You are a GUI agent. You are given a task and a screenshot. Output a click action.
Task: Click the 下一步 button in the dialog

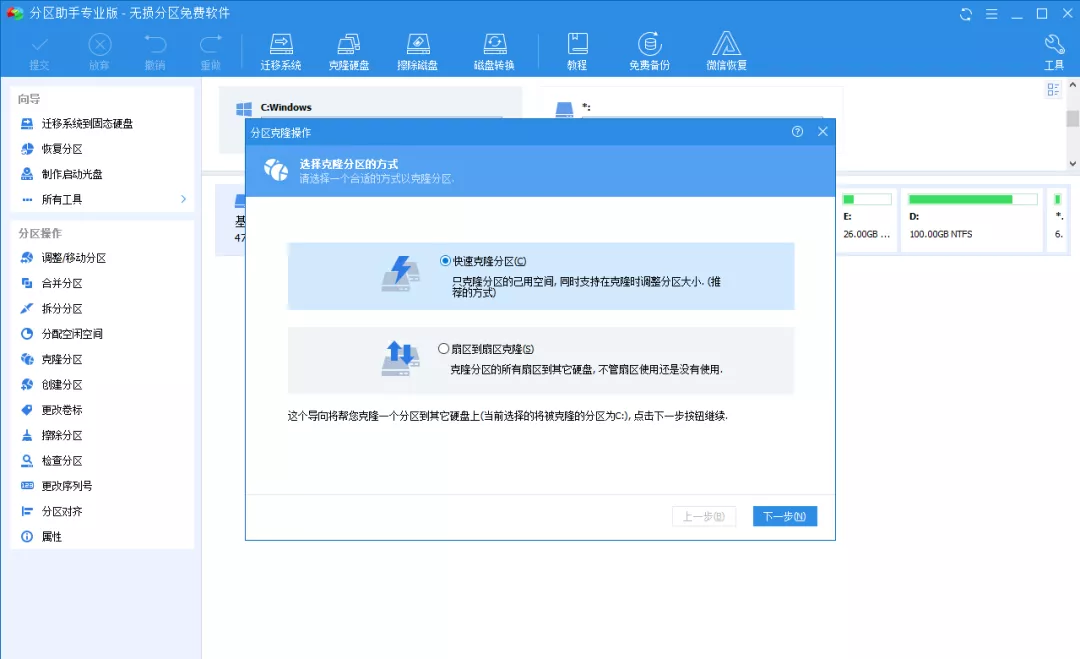[784, 516]
